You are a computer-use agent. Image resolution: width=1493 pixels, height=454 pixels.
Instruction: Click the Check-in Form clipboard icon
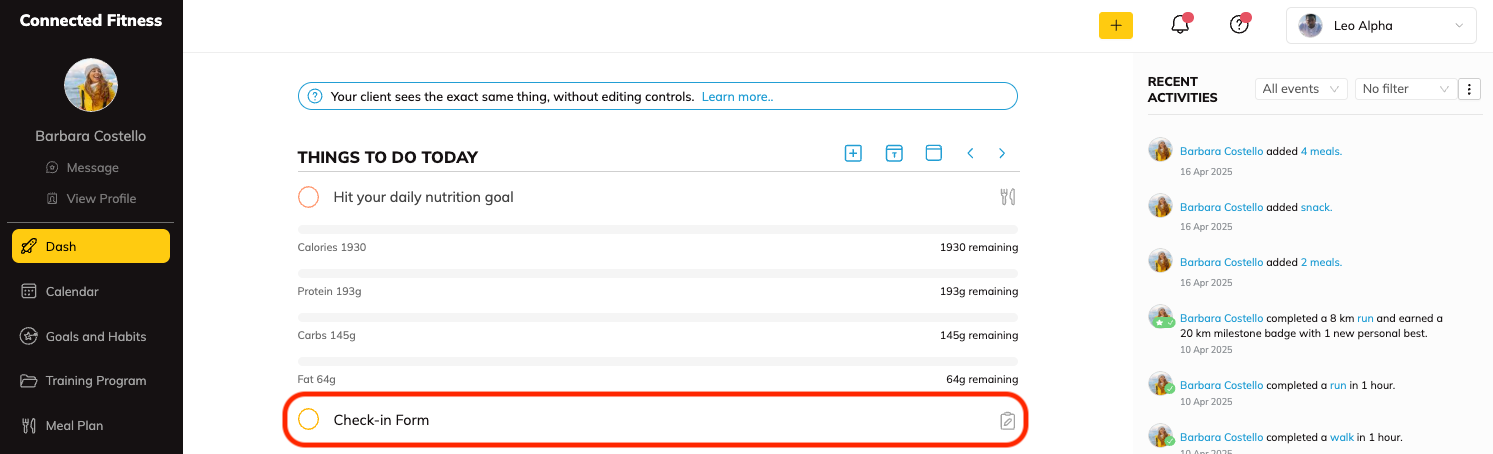[x=1007, y=421]
